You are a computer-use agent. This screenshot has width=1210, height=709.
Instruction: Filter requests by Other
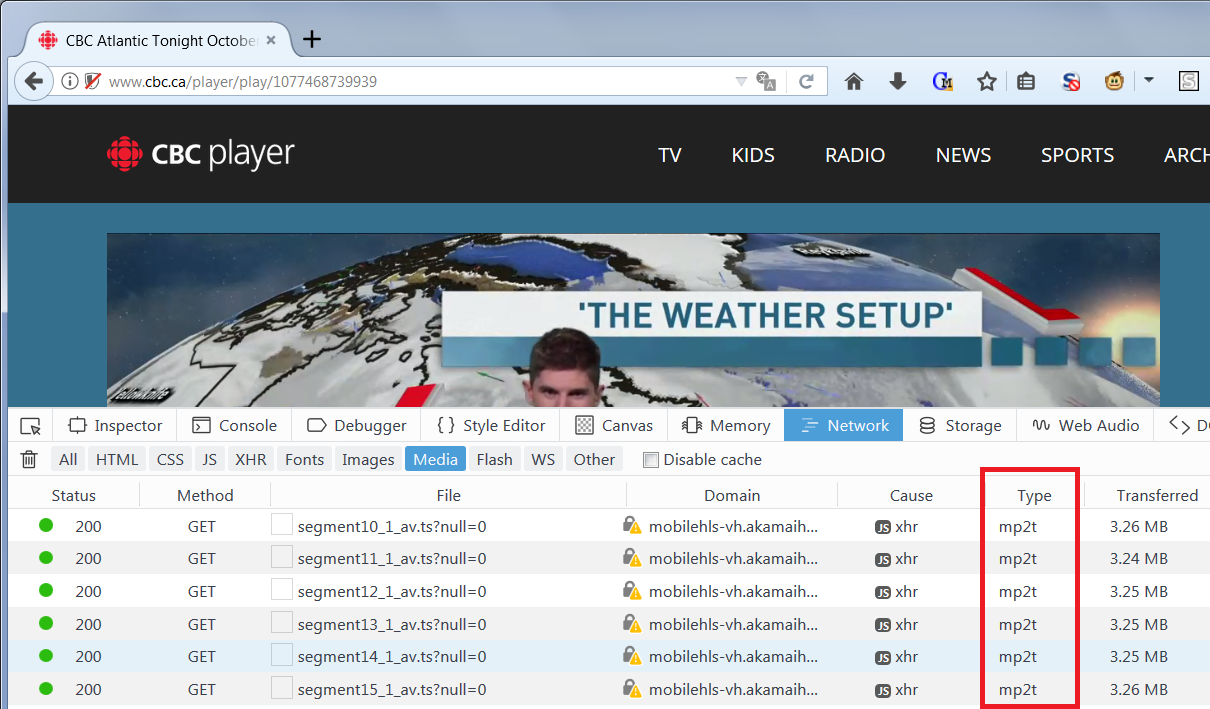pos(594,460)
